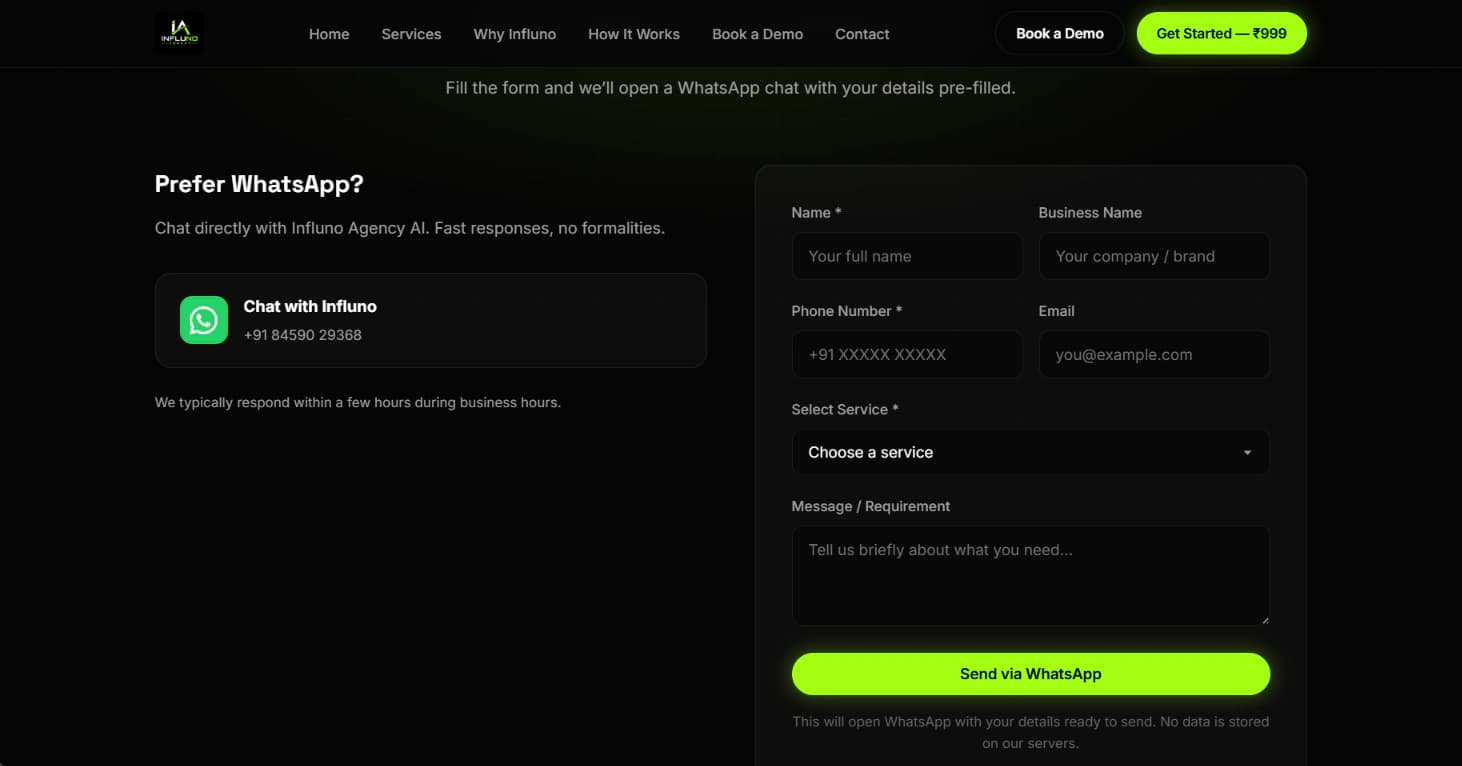
Task: Select the Email input box
Action: [x=1154, y=354]
